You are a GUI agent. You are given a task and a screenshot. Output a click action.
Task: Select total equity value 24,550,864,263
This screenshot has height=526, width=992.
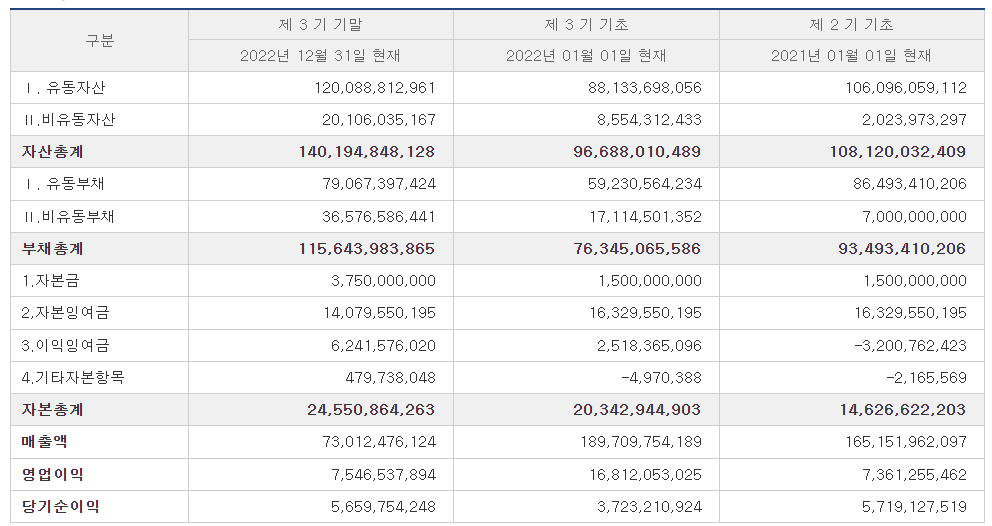tap(371, 410)
